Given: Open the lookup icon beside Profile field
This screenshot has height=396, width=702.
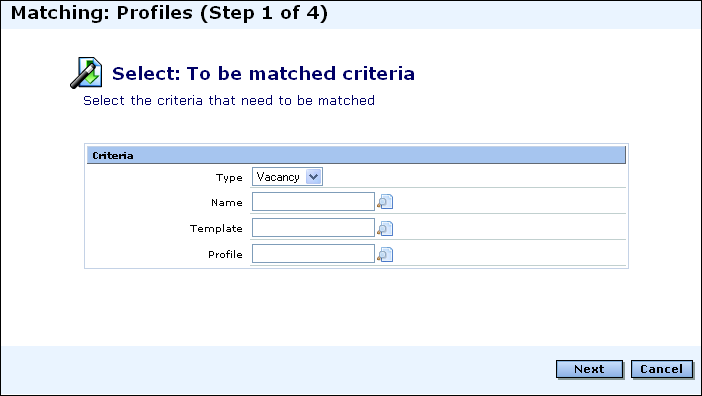Looking at the screenshot, I should [385, 255].
